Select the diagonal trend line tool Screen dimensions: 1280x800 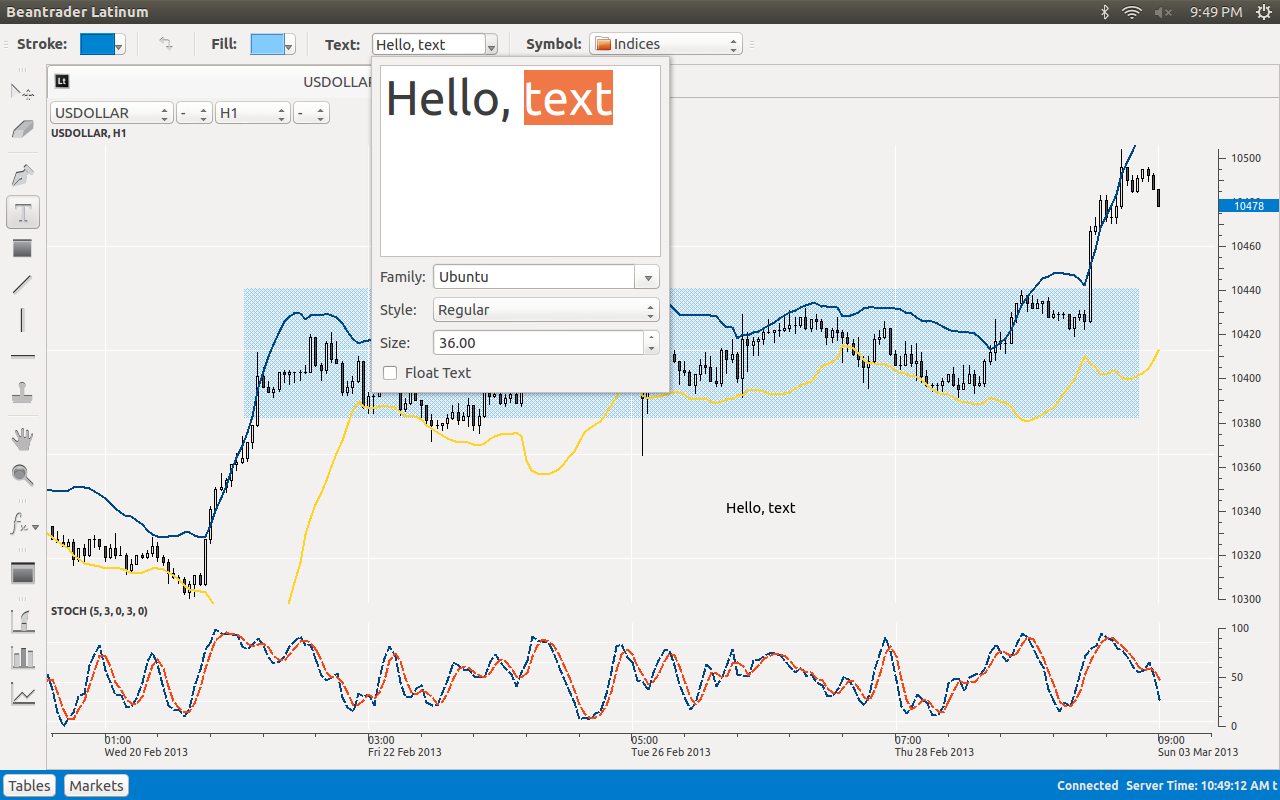coord(23,284)
